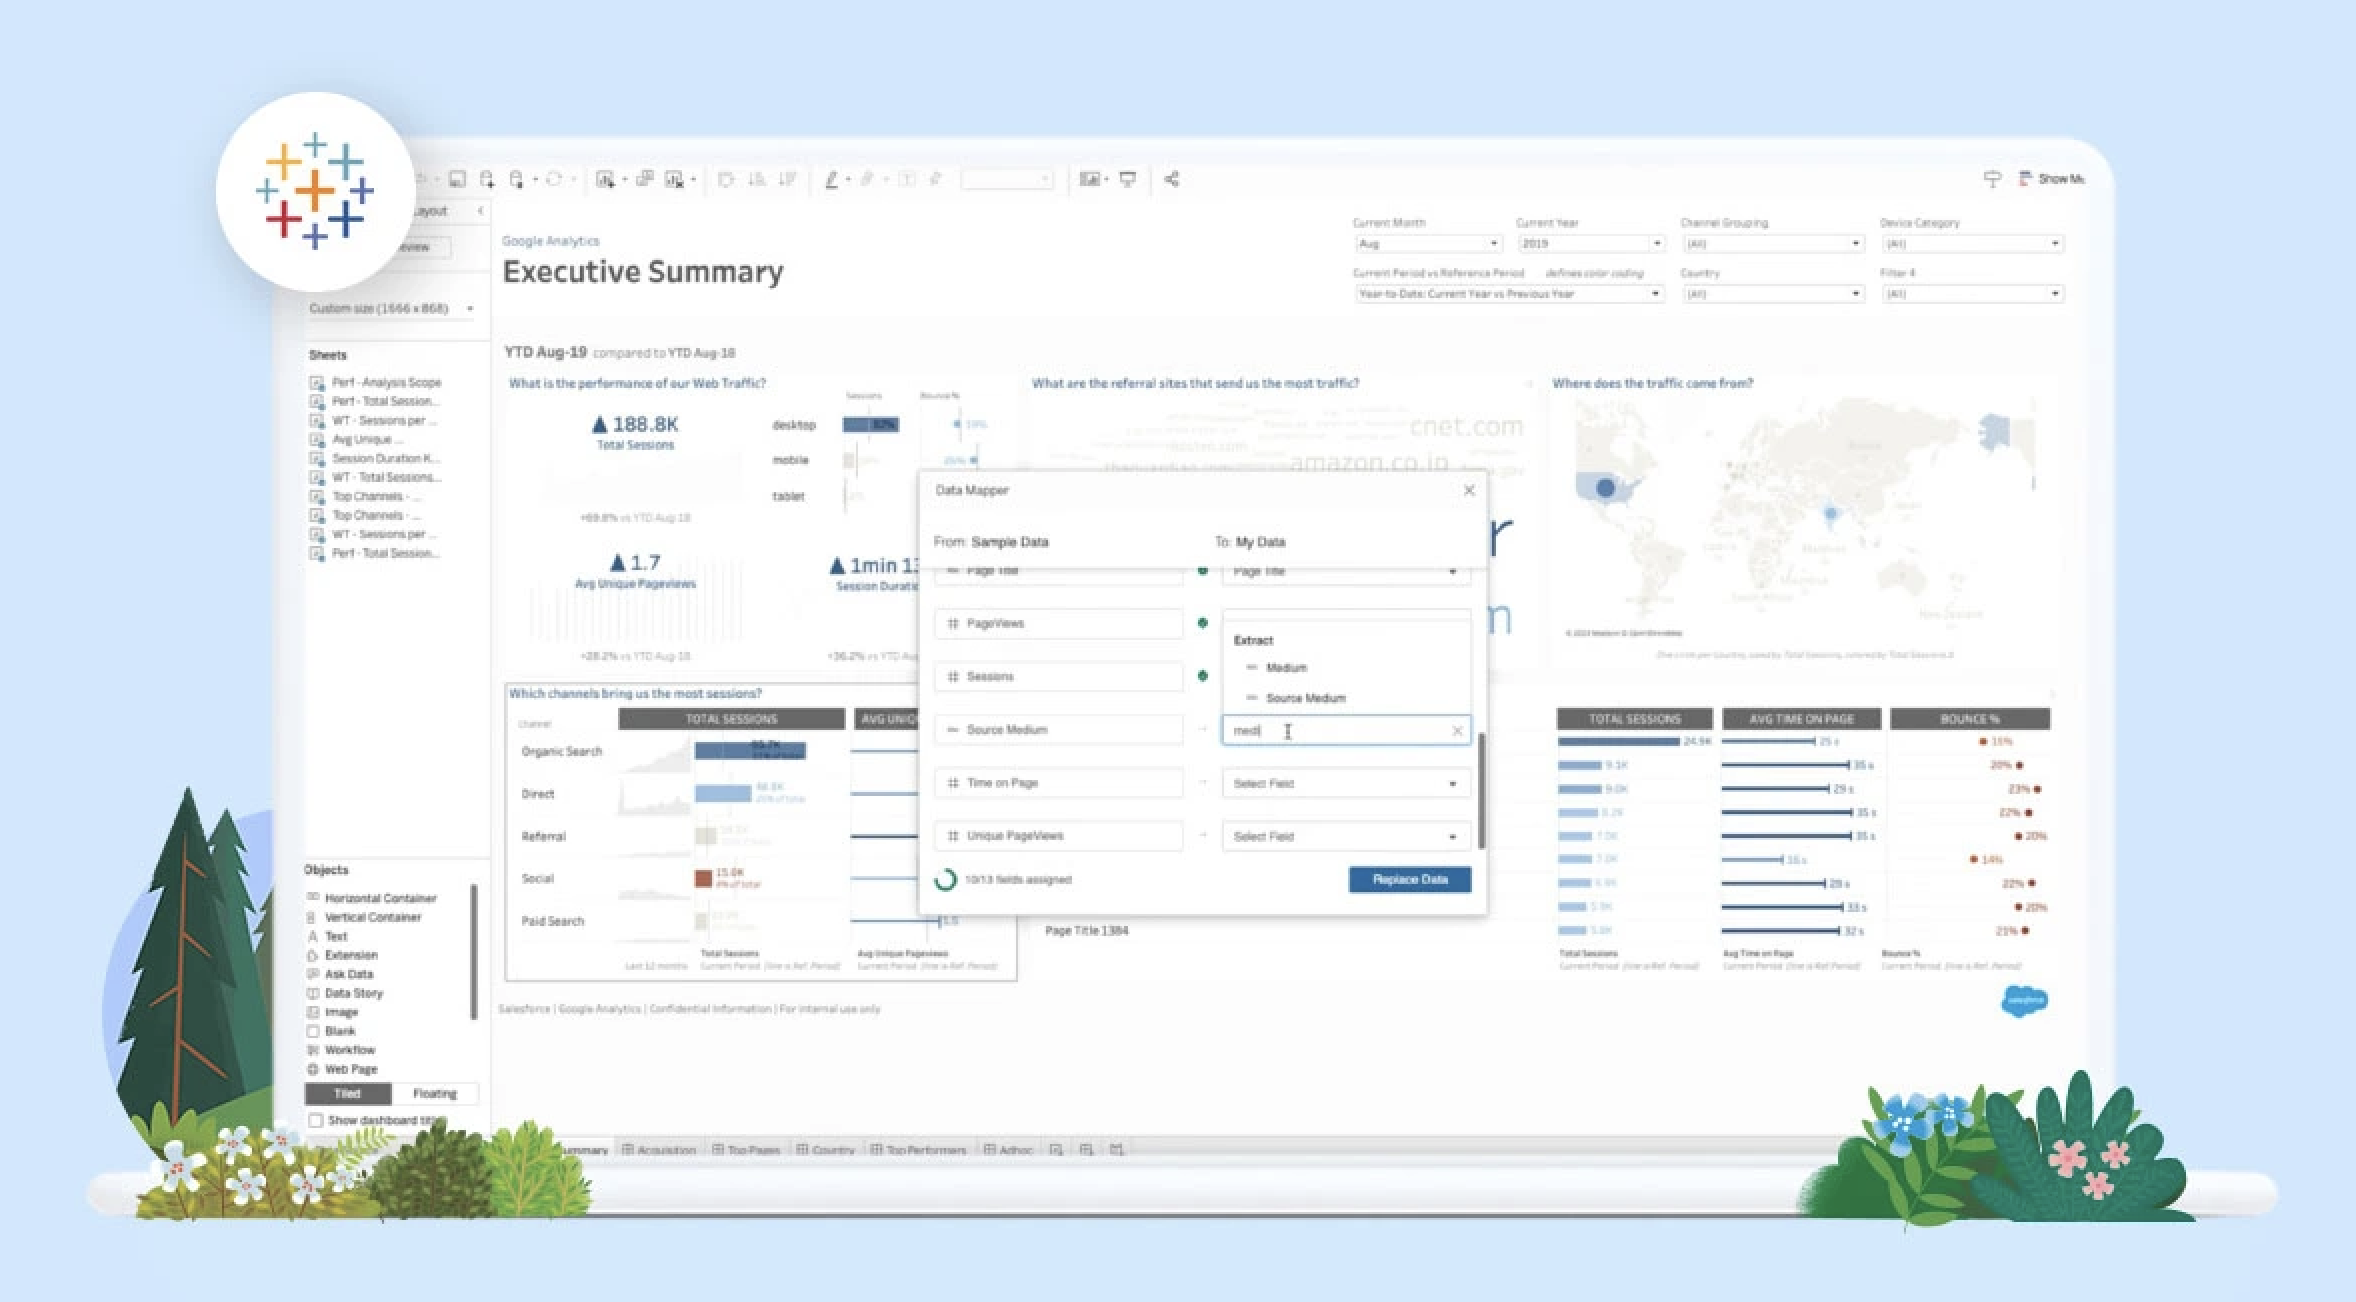Click the Refresh data source toolbar icon
Image resolution: width=2356 pixels, height=1302 pixels.
point(553,179)
